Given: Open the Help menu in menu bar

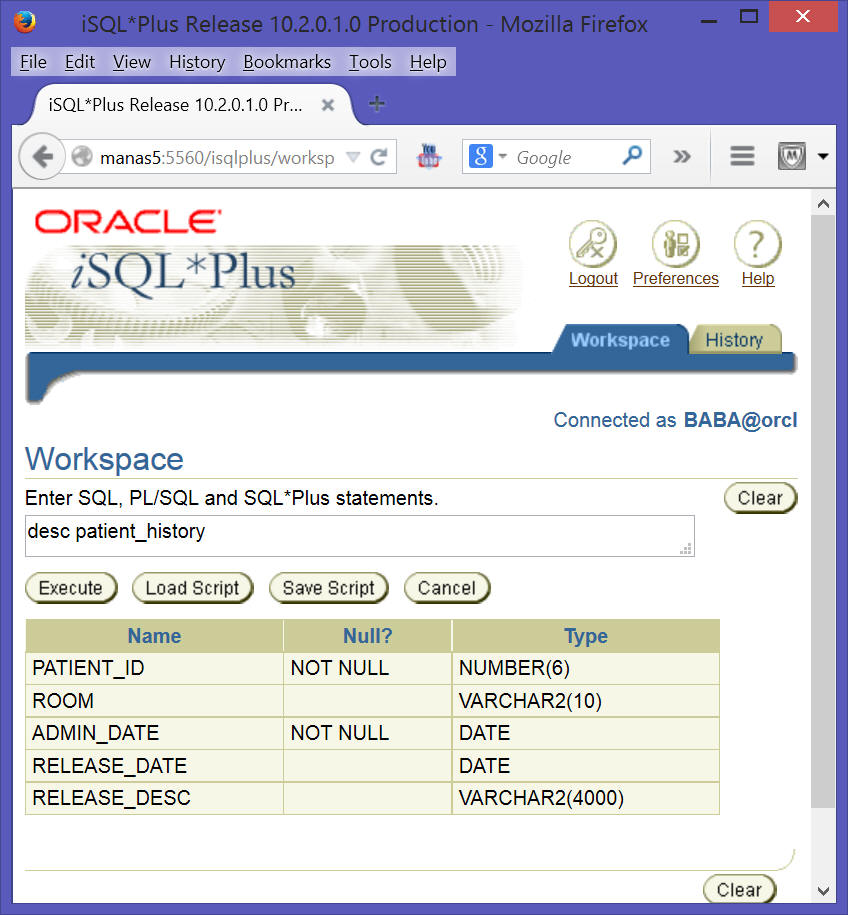Looking at the screenshot, I should (428, 62).
